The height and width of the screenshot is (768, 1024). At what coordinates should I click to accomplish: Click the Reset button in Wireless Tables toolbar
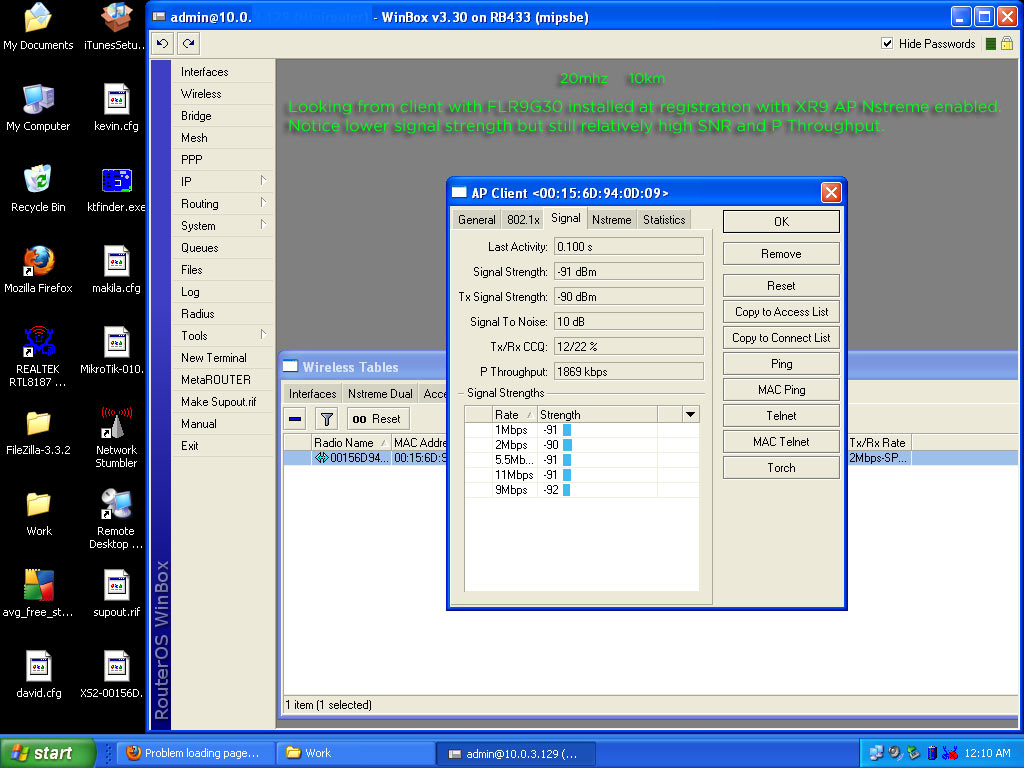coord(377,419)
